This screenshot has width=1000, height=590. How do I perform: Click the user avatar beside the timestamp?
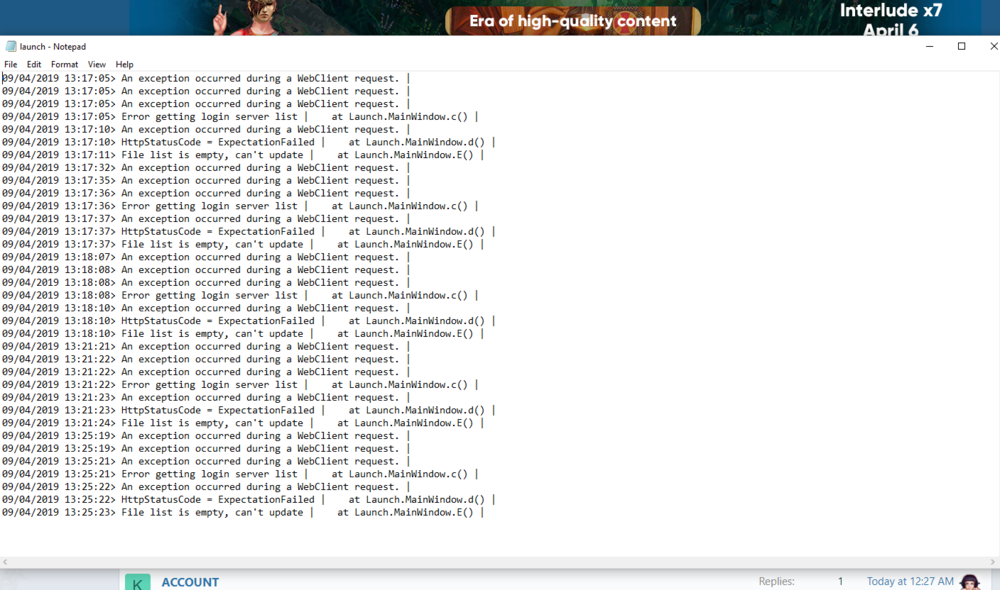[969, 582]
